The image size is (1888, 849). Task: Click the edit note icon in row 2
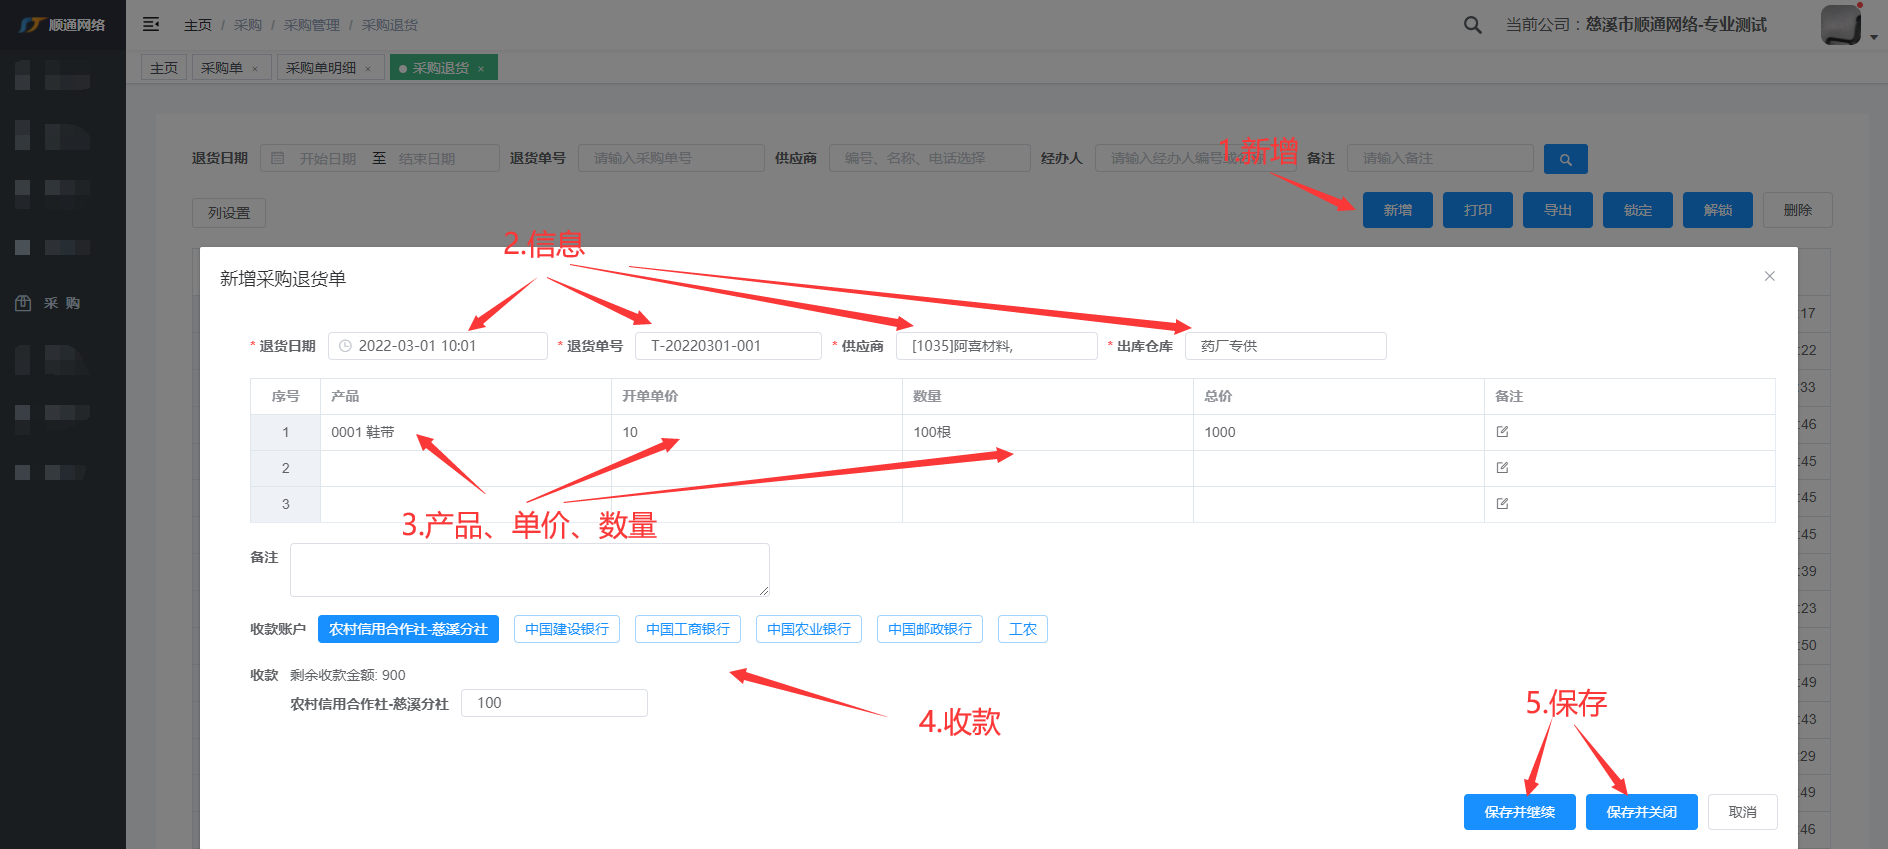(x=1502, y=468)
